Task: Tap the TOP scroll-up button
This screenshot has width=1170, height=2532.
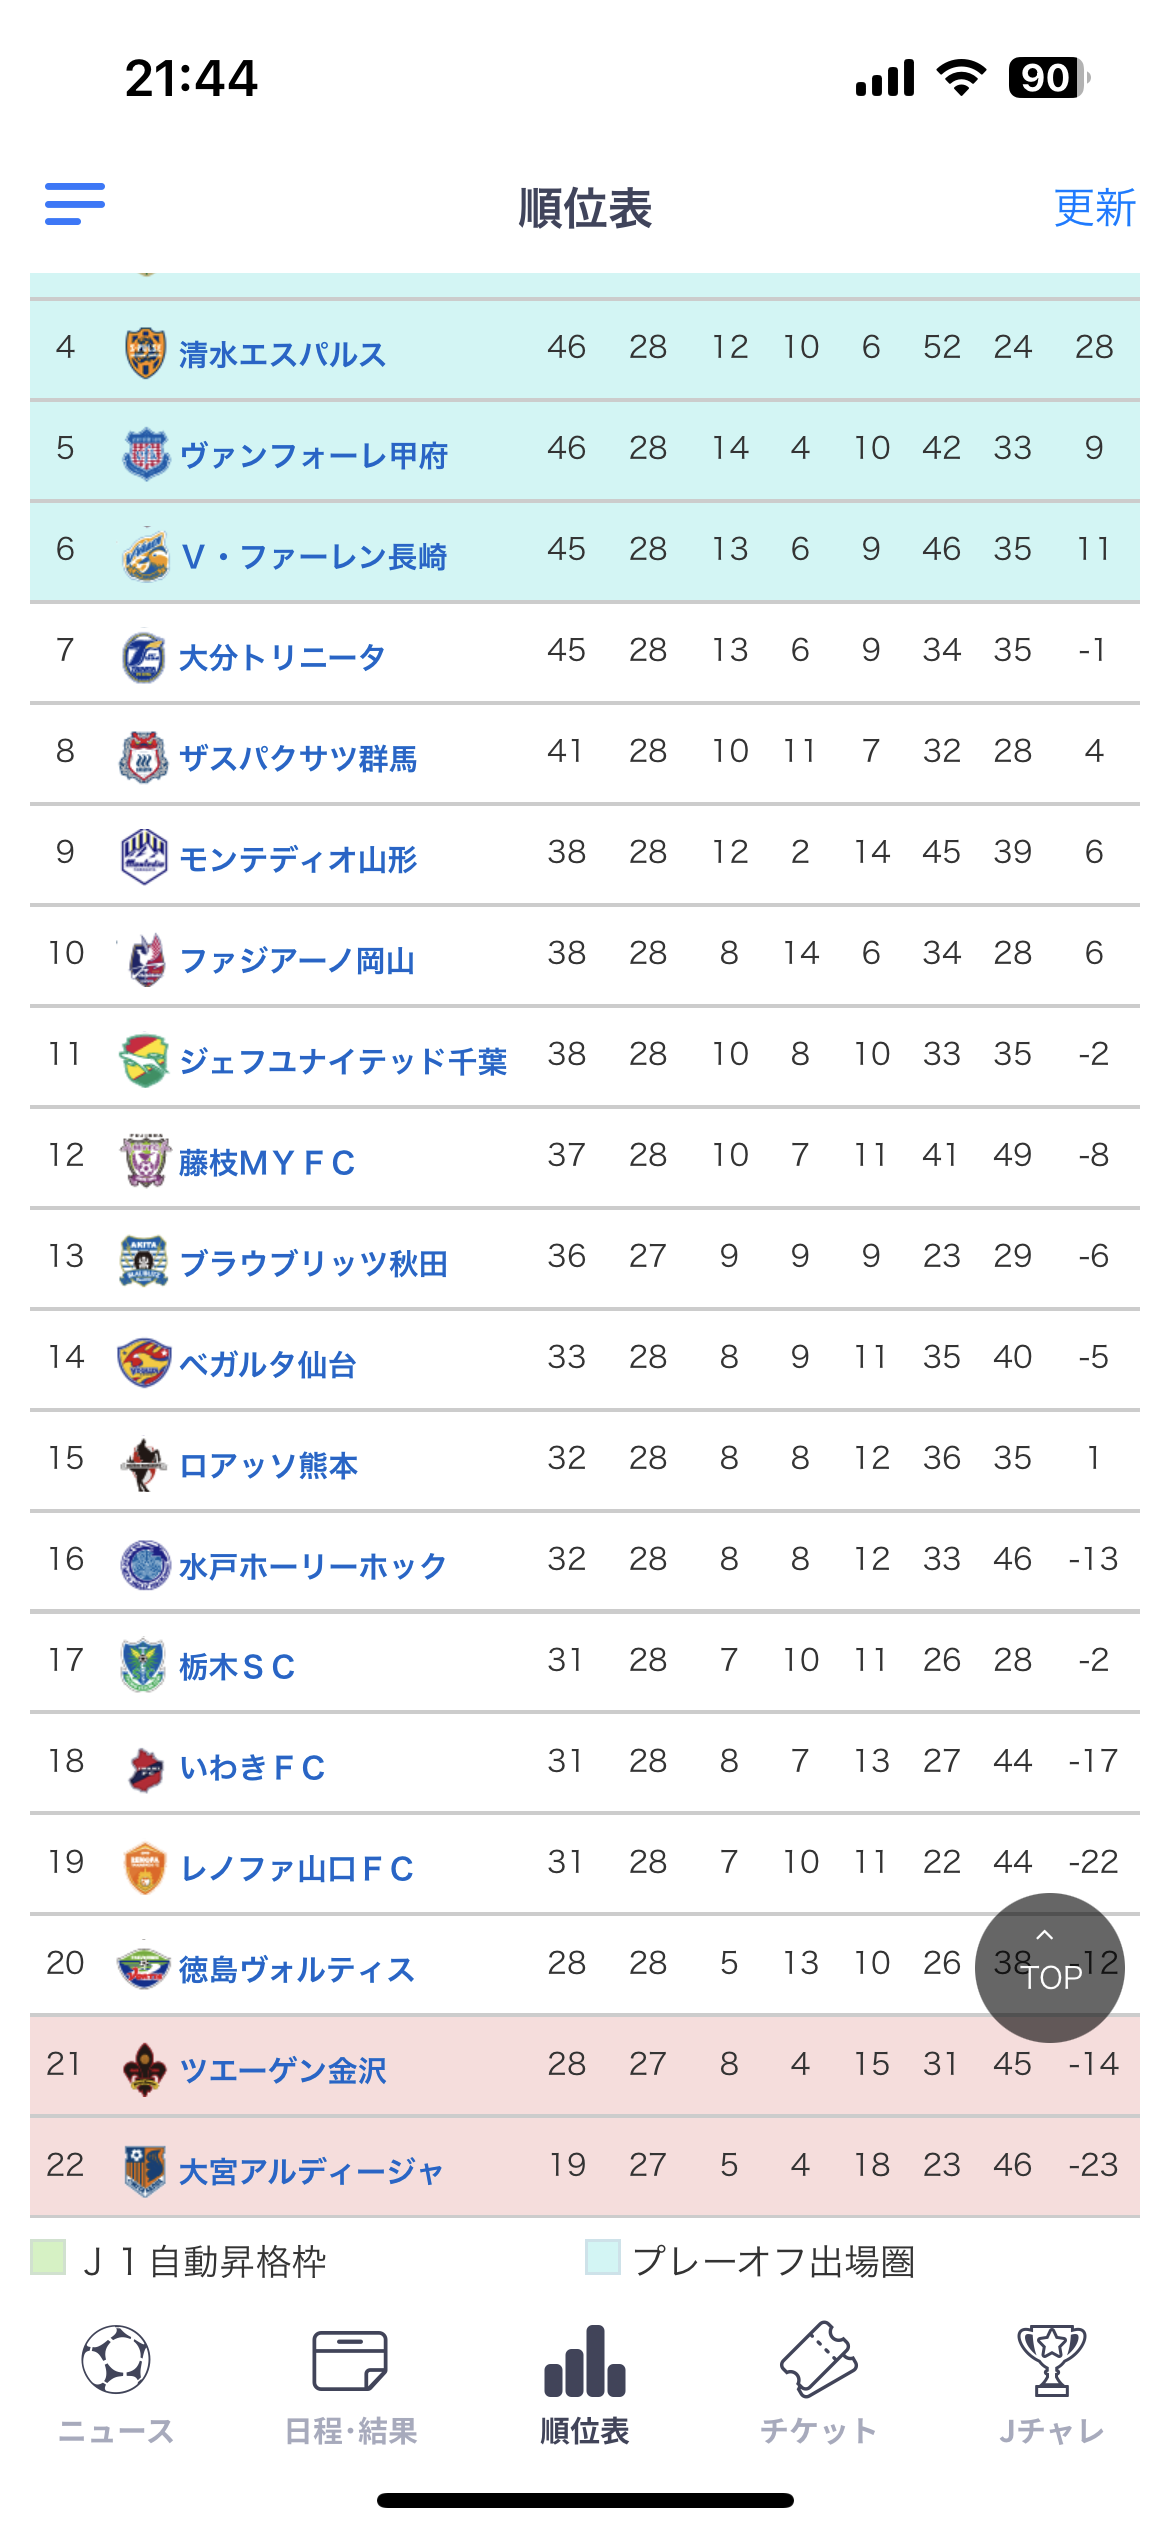Action: 1050,1967
